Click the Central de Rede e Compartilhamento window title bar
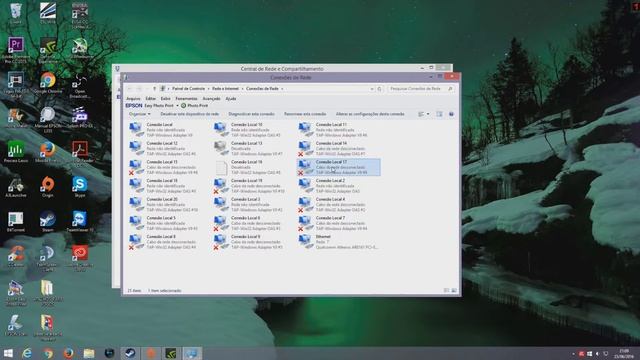 point(282,68)
